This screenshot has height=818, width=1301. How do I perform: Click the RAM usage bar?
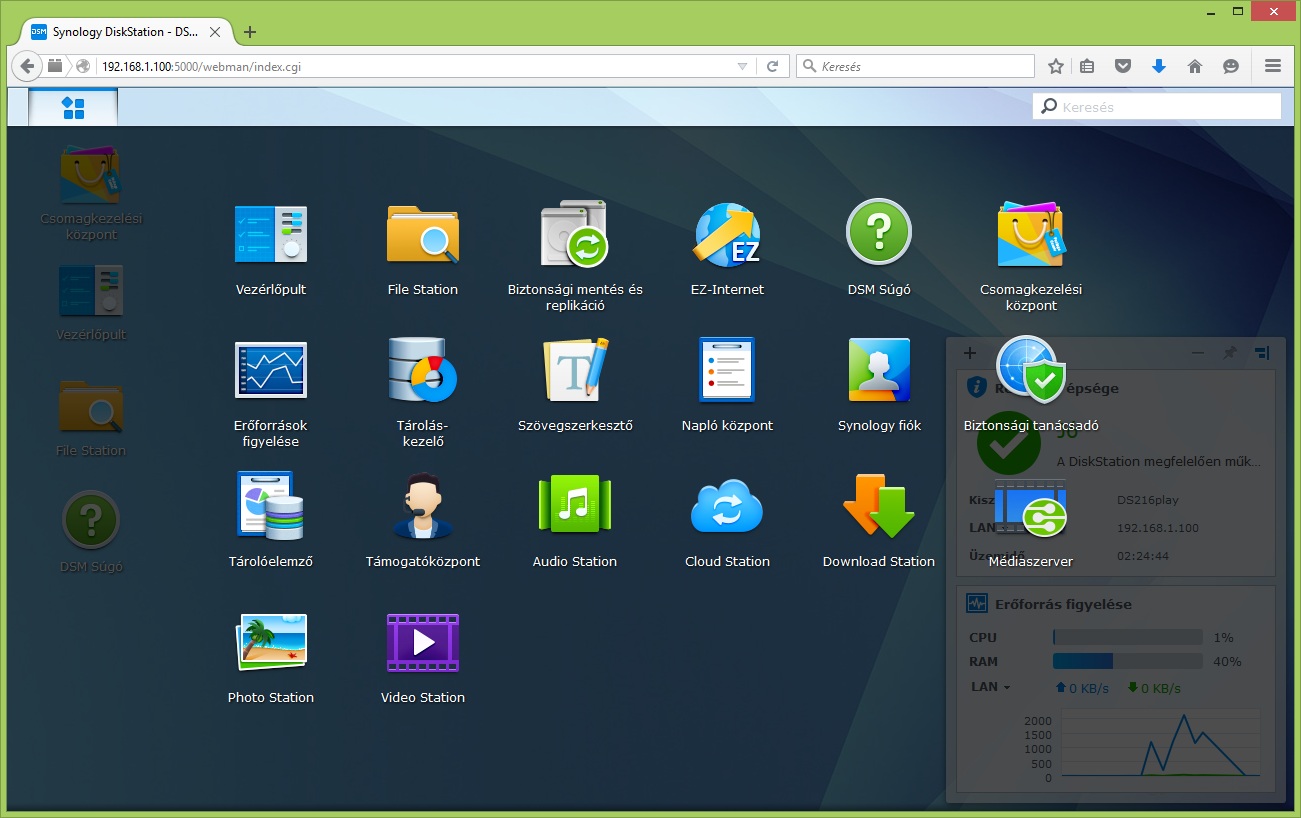1127,661
